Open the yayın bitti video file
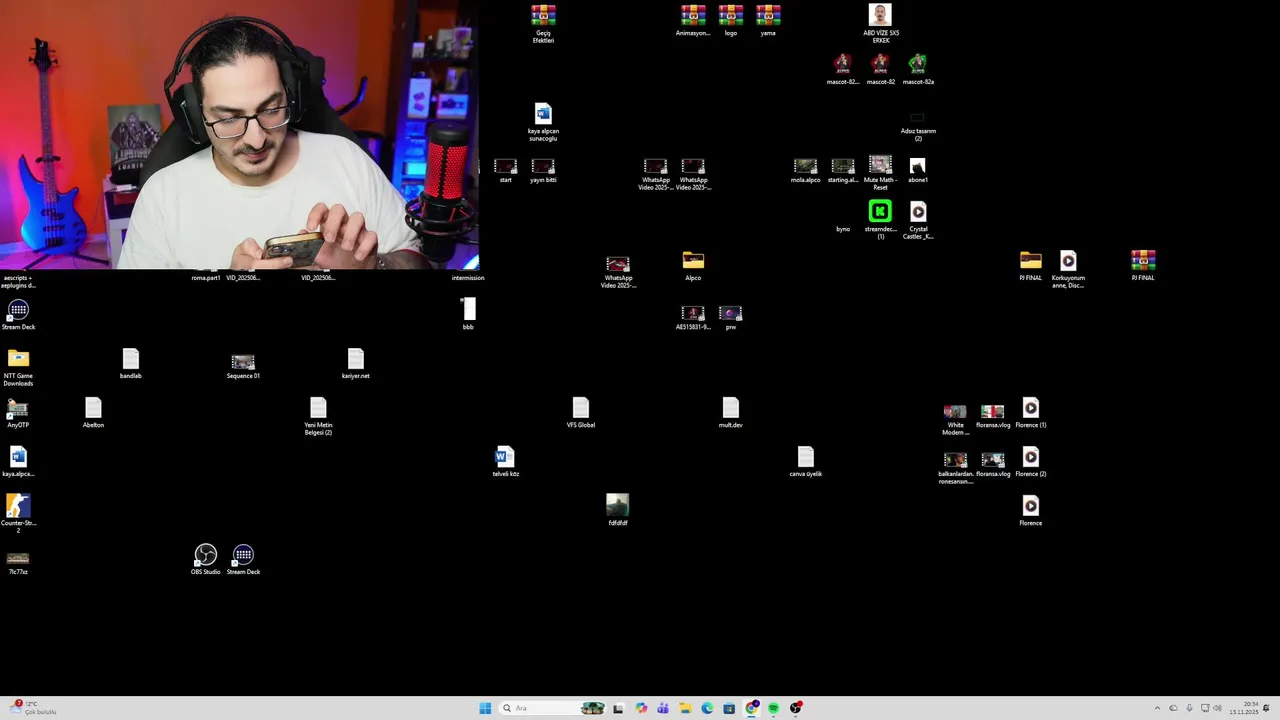Viewport: 1280px width, 720px height. (x=543, y=166)
